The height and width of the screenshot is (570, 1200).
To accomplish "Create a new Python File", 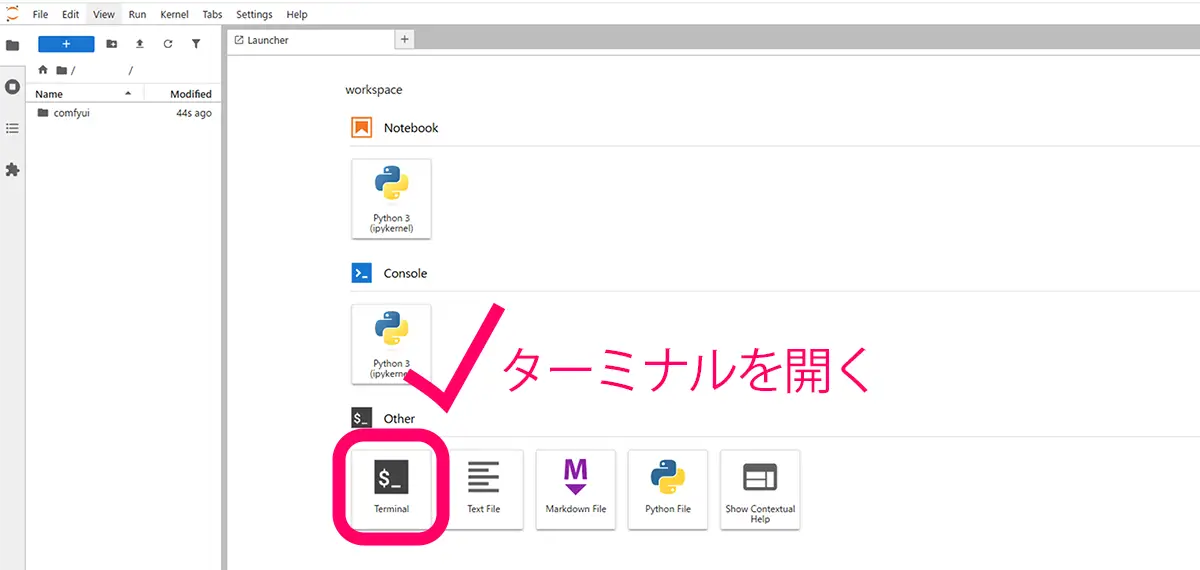I will point(667,488).
